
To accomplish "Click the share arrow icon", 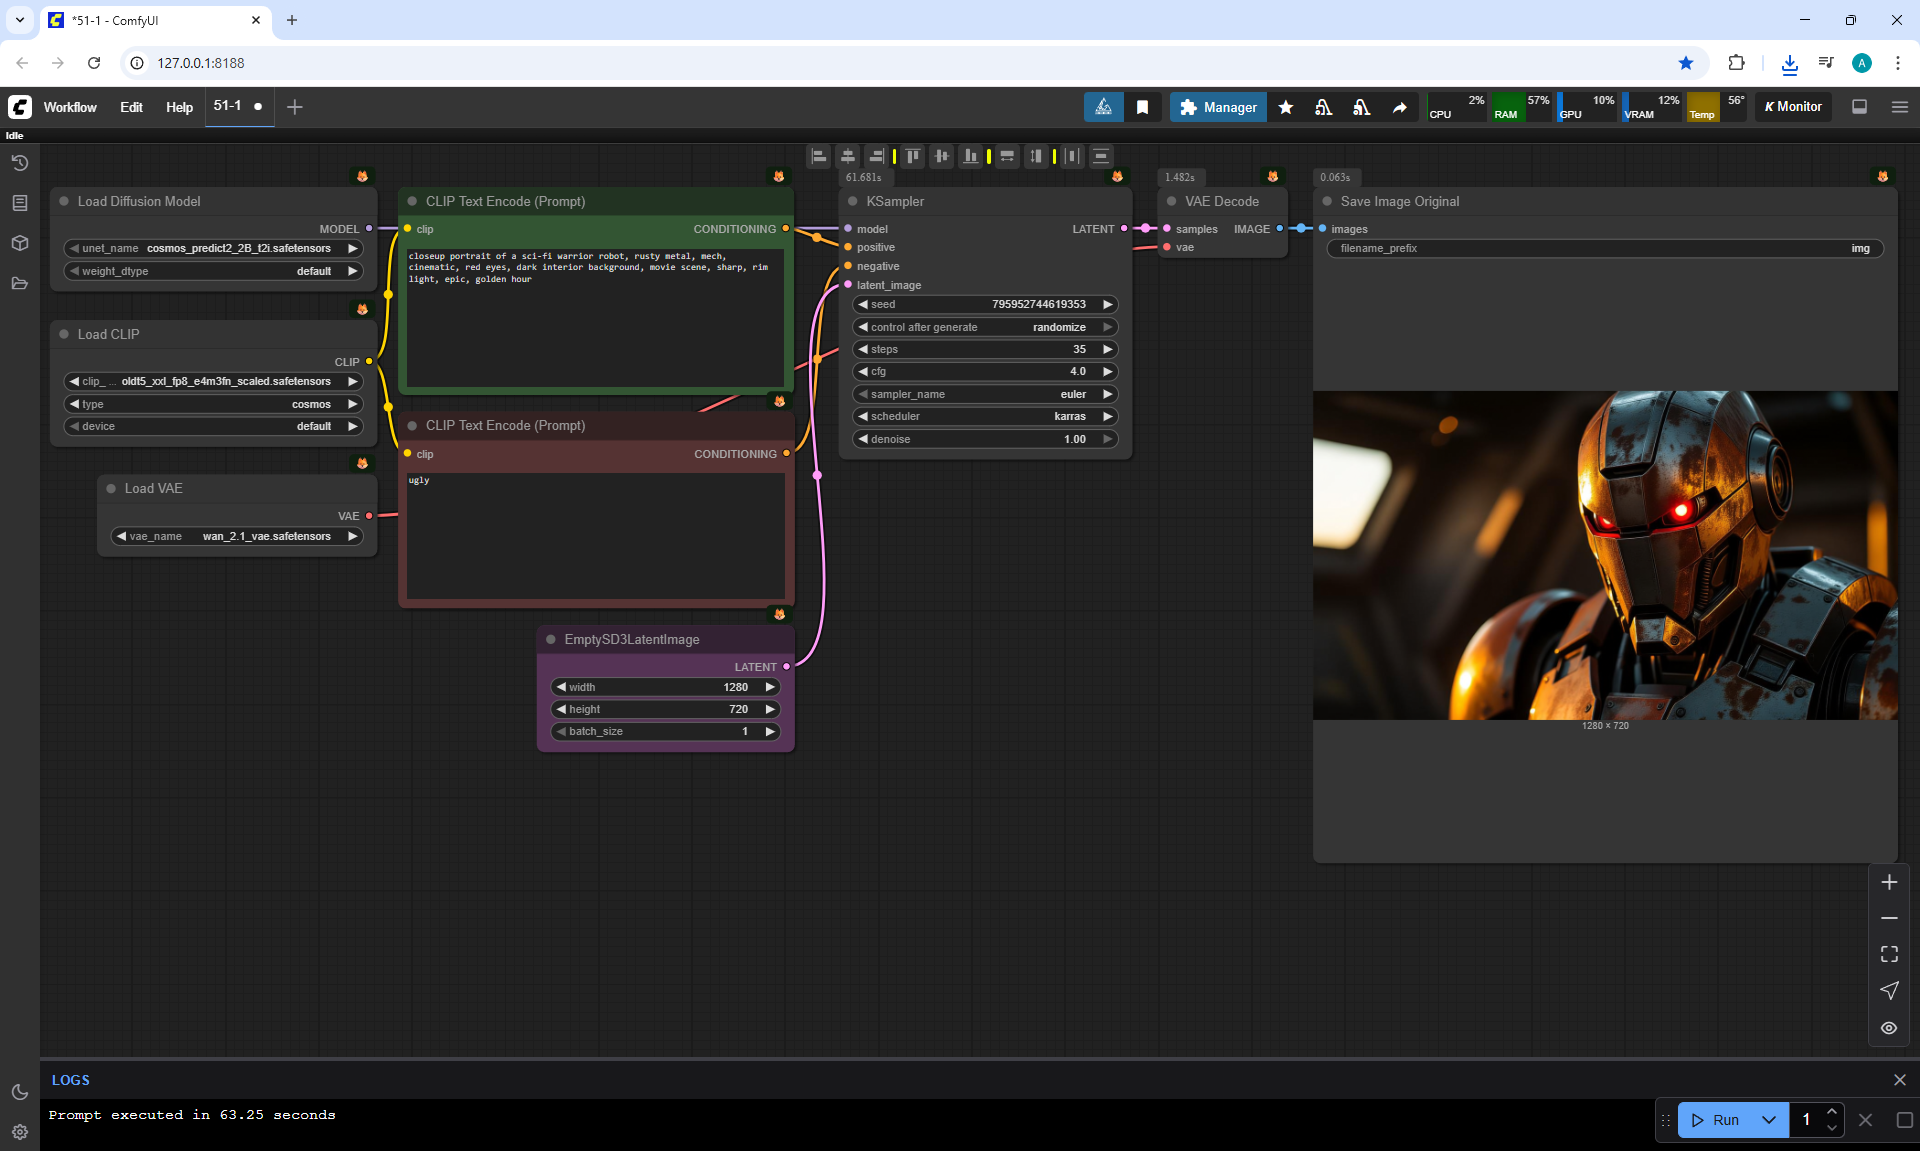I will [1399, 107].
